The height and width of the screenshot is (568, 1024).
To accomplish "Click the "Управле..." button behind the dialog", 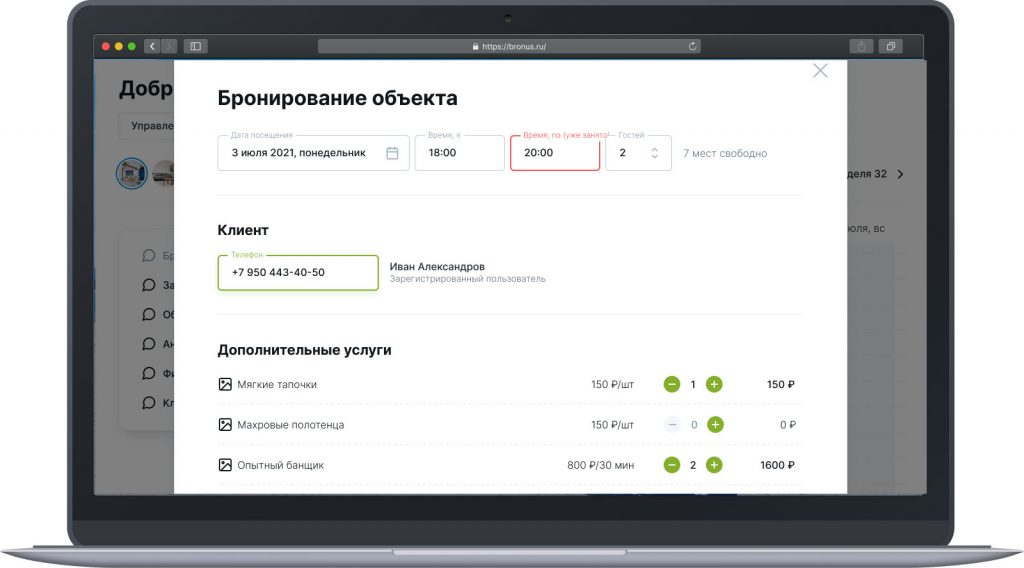I will tap(146, 126).
